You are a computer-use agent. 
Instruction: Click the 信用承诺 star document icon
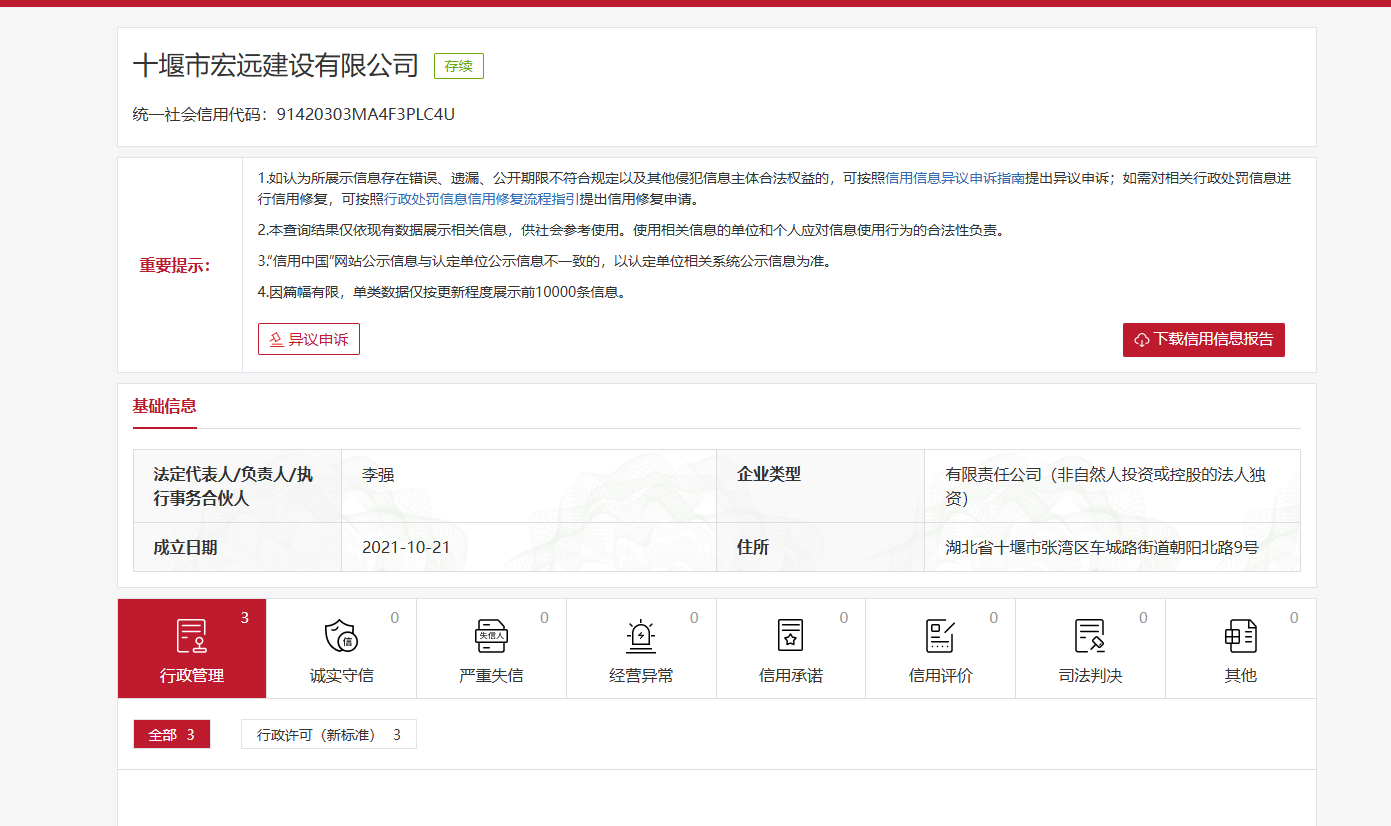click(791, 636)
